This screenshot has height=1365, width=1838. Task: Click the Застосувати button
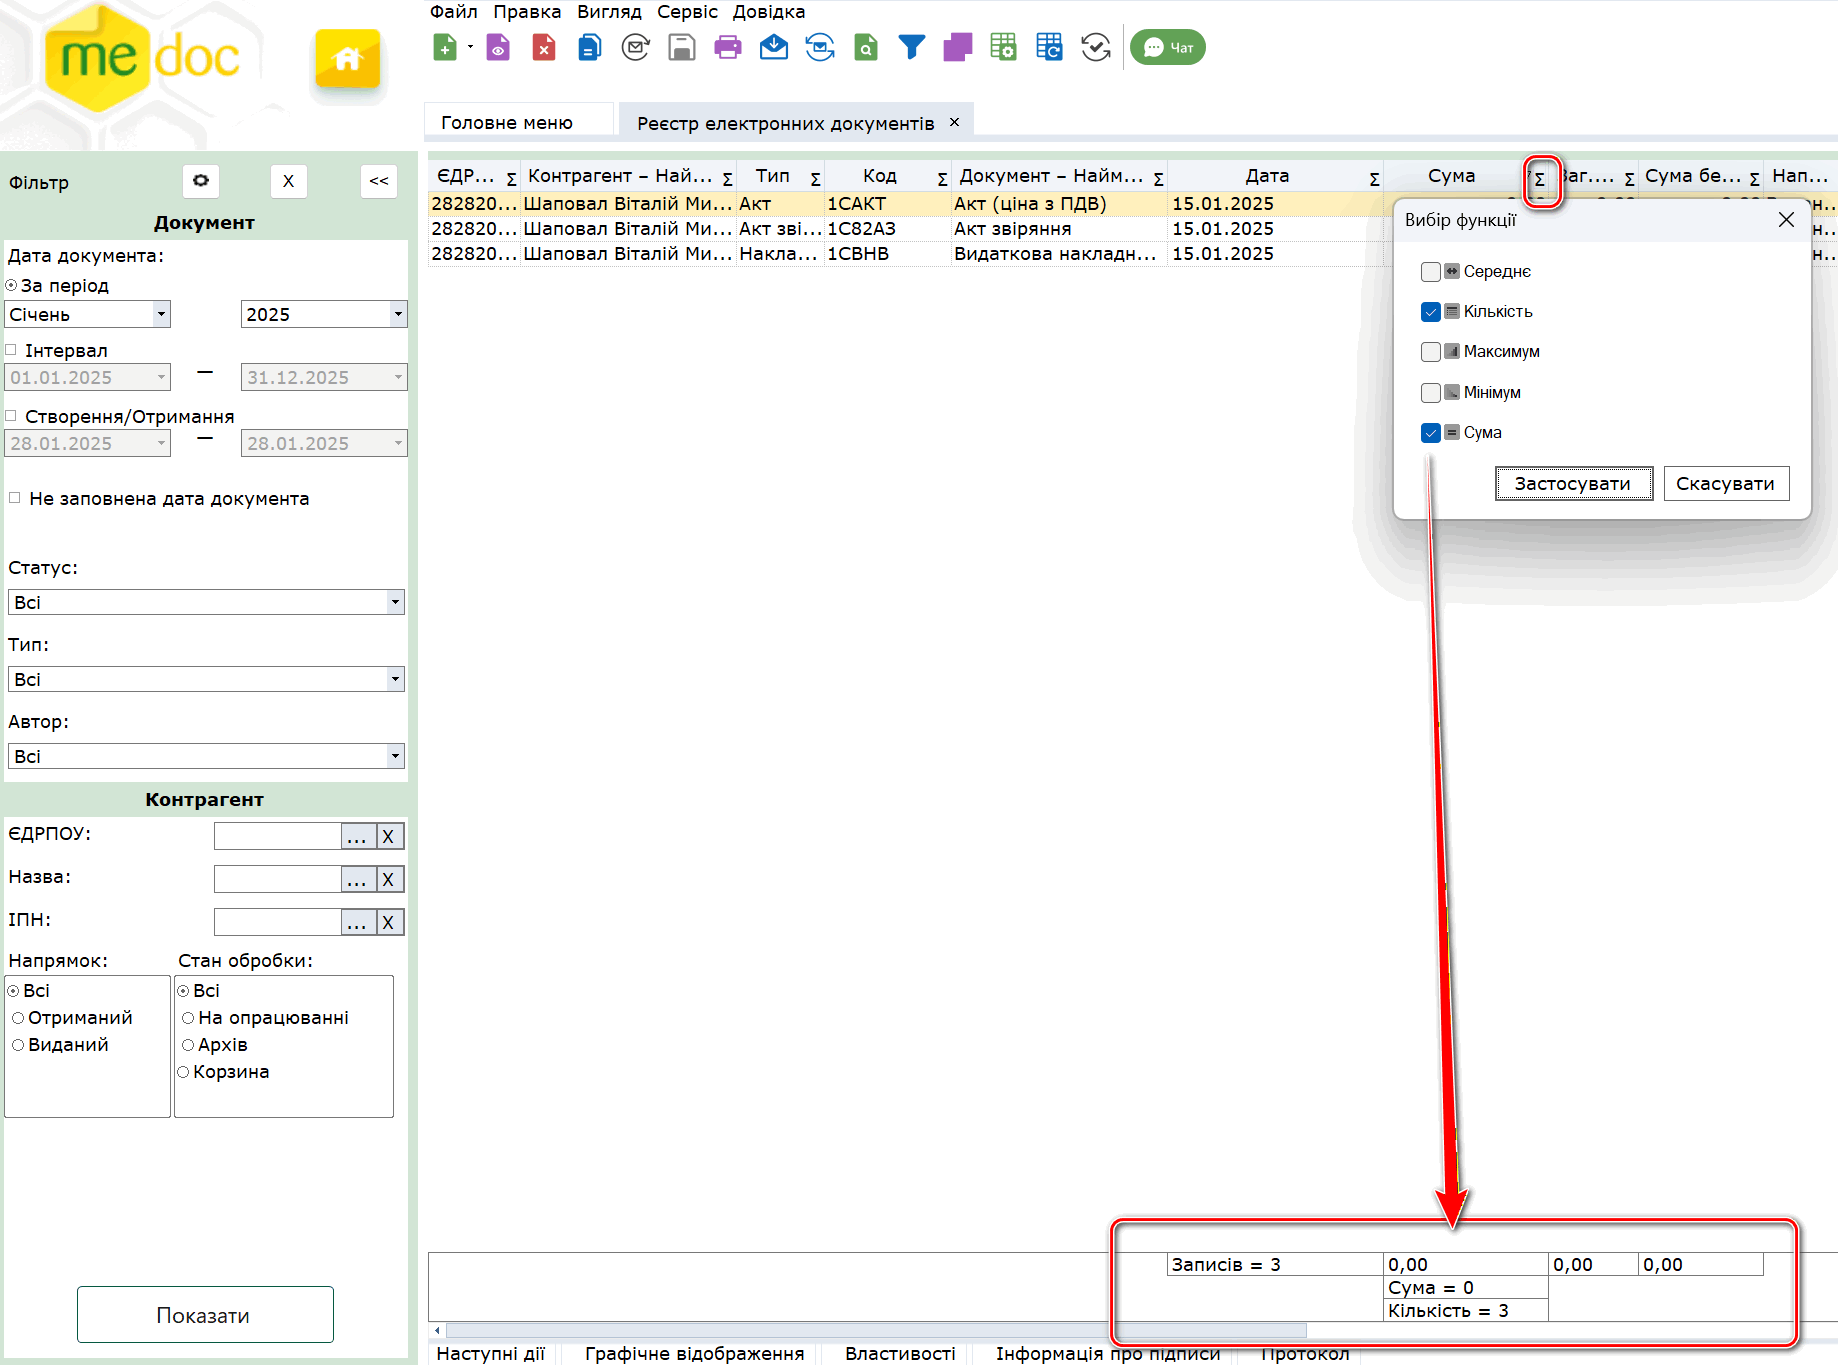tap(1573, 484)
